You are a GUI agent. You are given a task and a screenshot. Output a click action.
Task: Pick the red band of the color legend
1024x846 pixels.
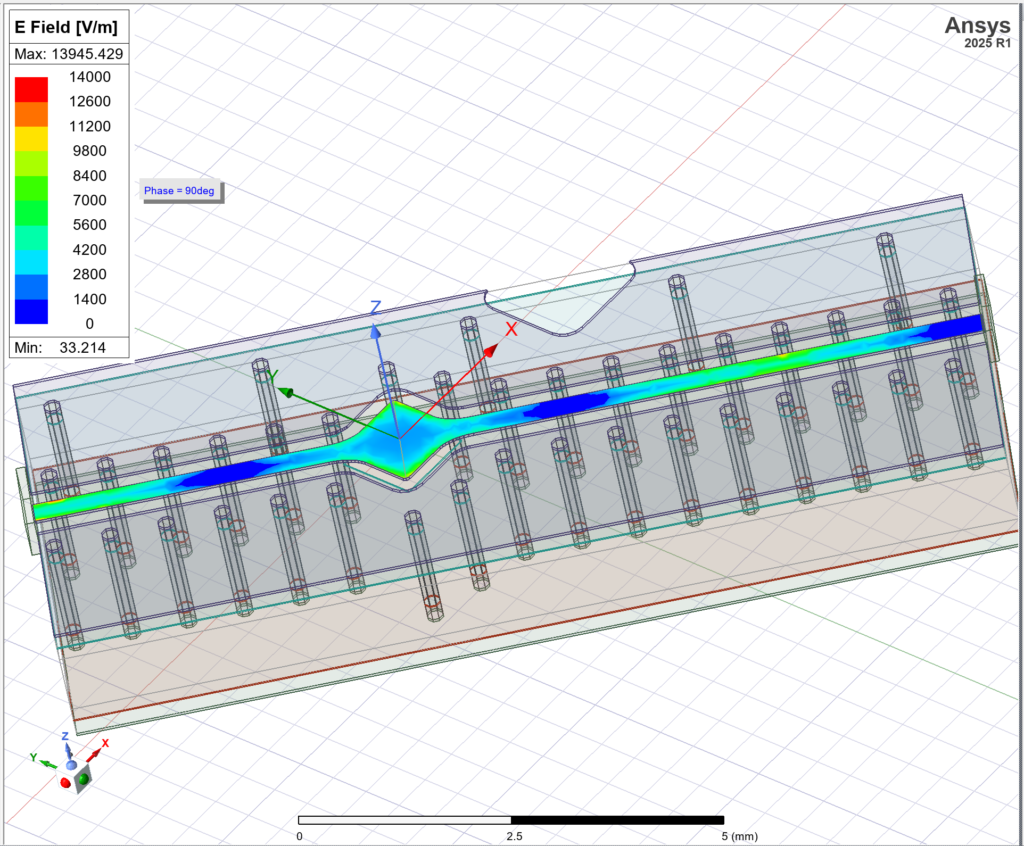(x=31, y=89)
